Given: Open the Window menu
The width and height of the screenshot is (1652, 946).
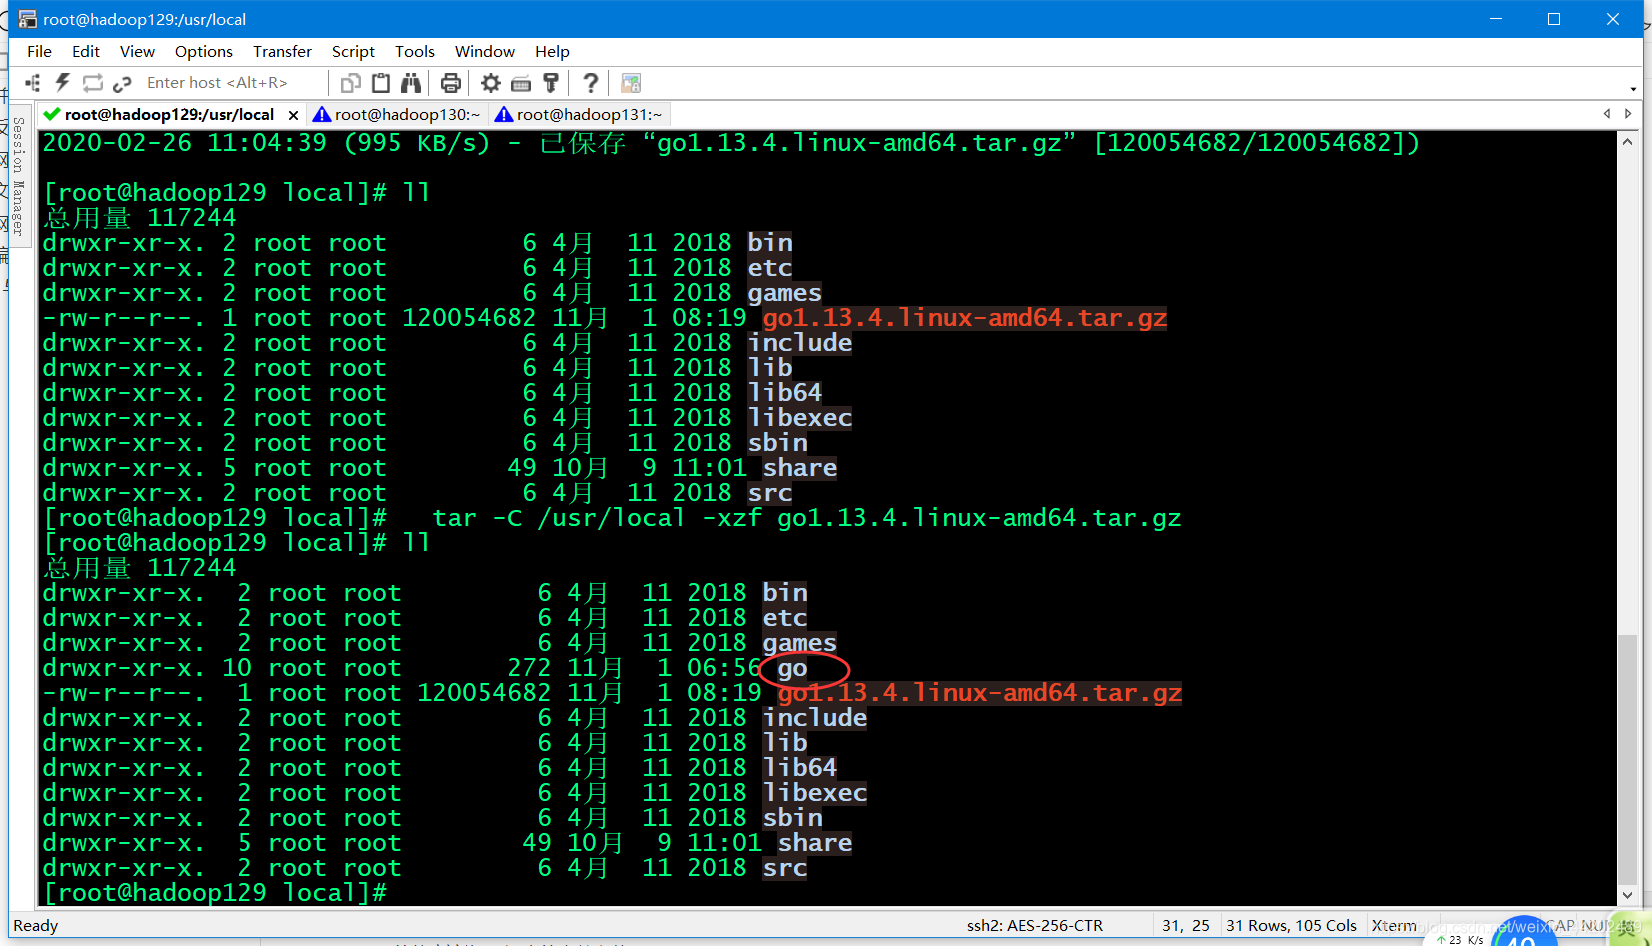Looking at the screenshot, I should coord(485,51).
